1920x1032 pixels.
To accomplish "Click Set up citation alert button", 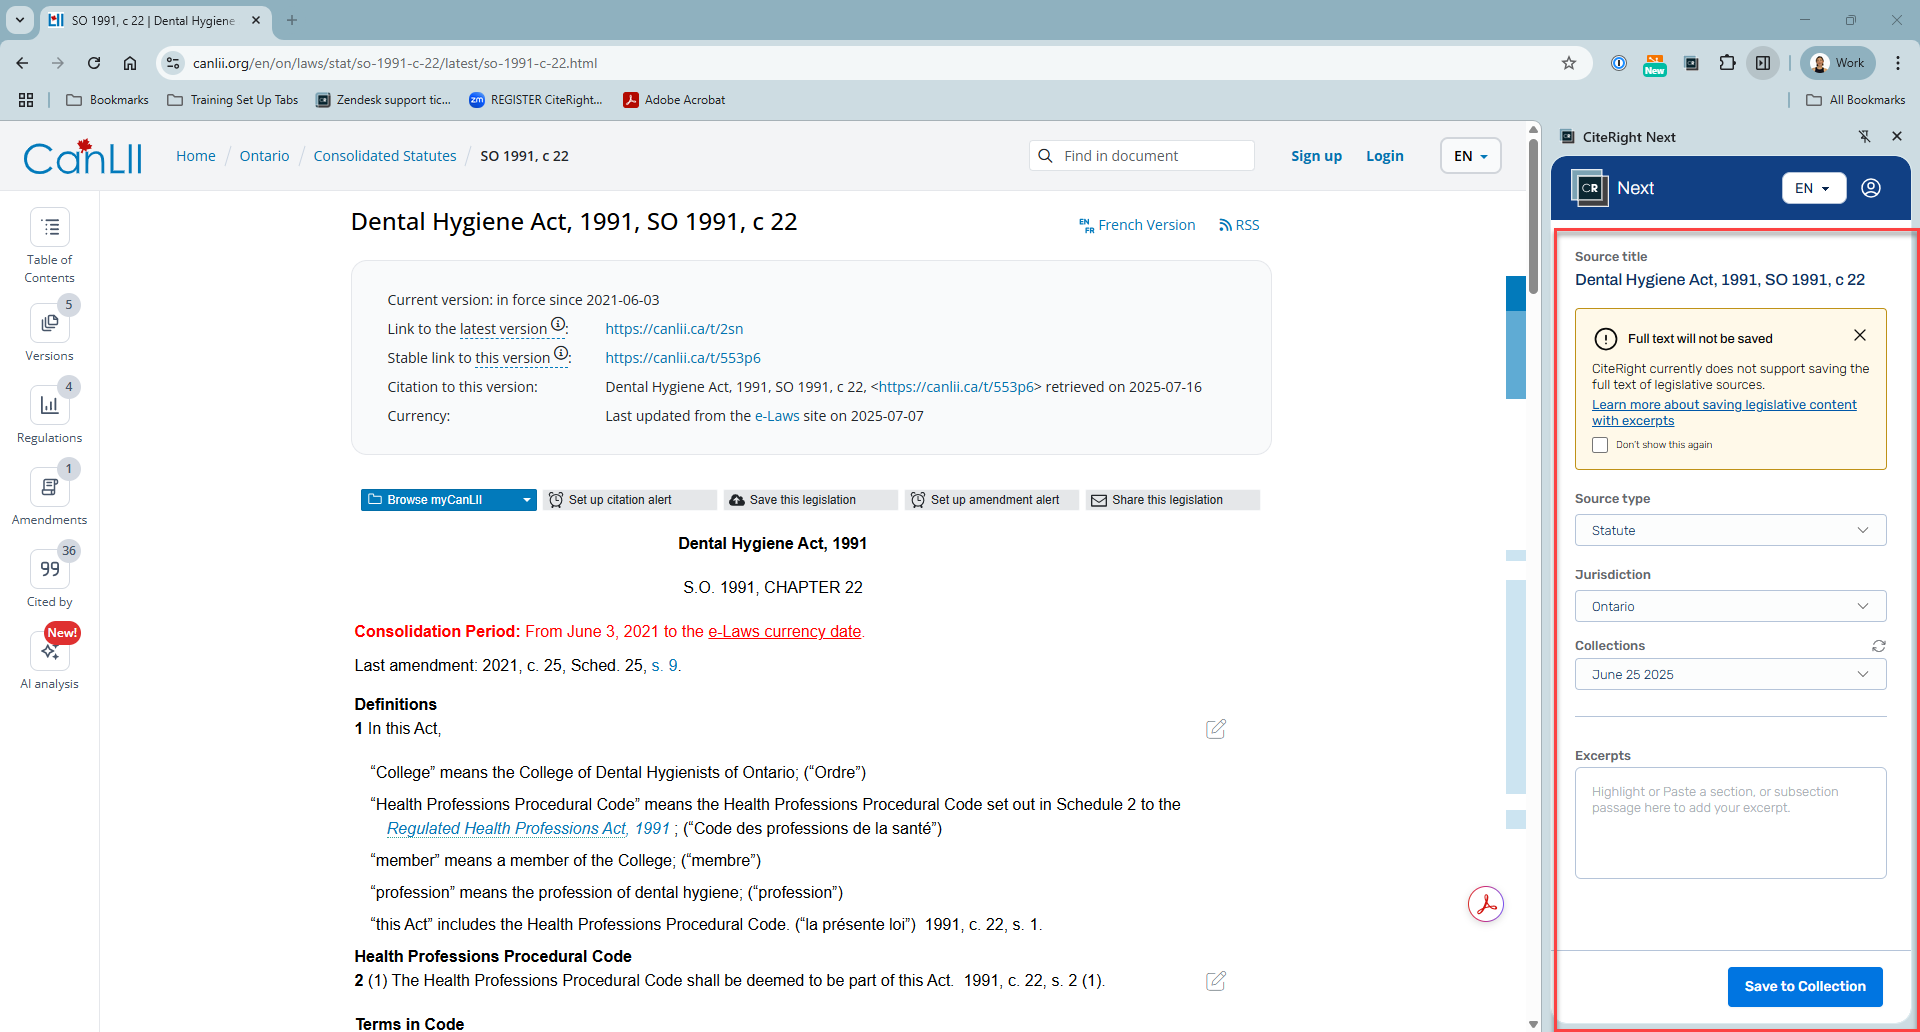I will pyautogui.click(x=631, y=500).
